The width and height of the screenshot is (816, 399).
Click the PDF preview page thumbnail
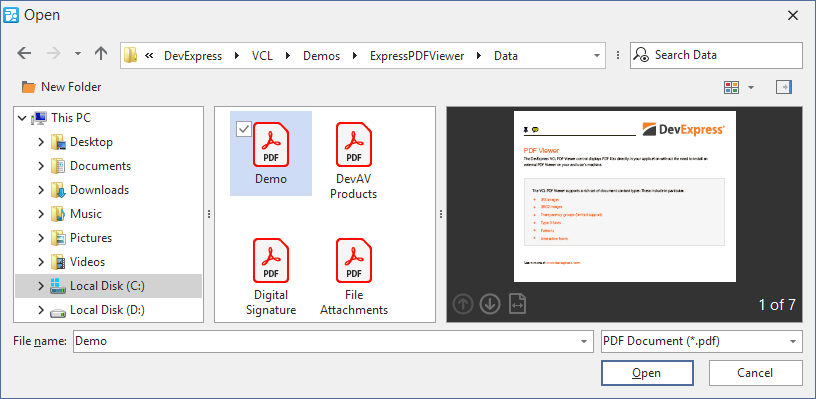click(624, 196)
